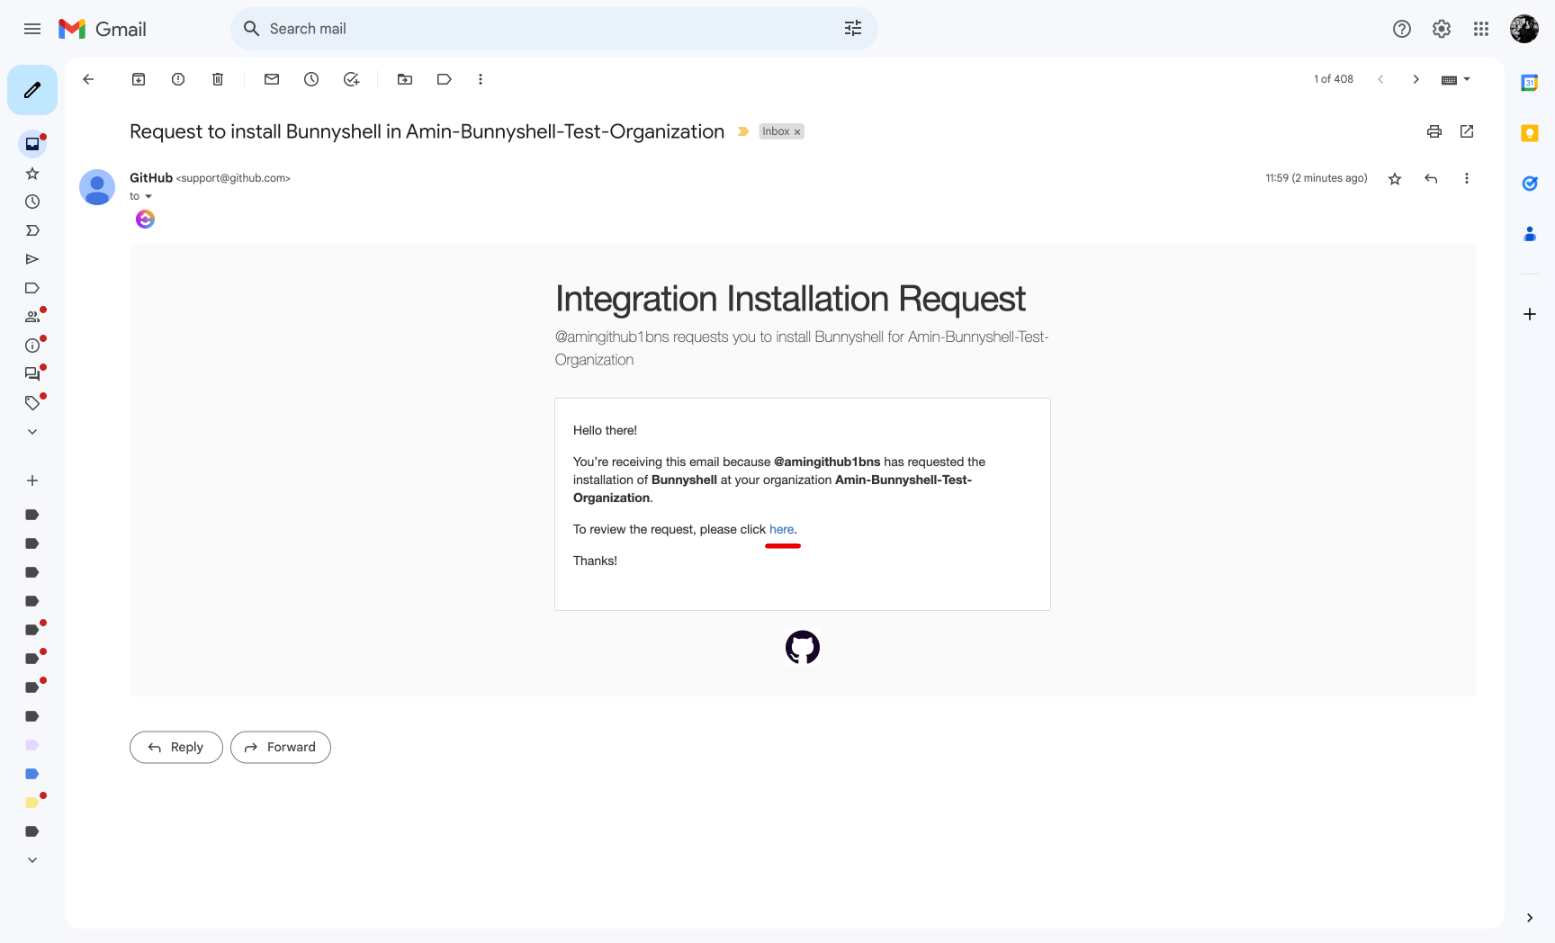Open the Promotions category tag icon
This screenshot has width=1555, height=943.
pyautogui.click(x=32, y=402)
